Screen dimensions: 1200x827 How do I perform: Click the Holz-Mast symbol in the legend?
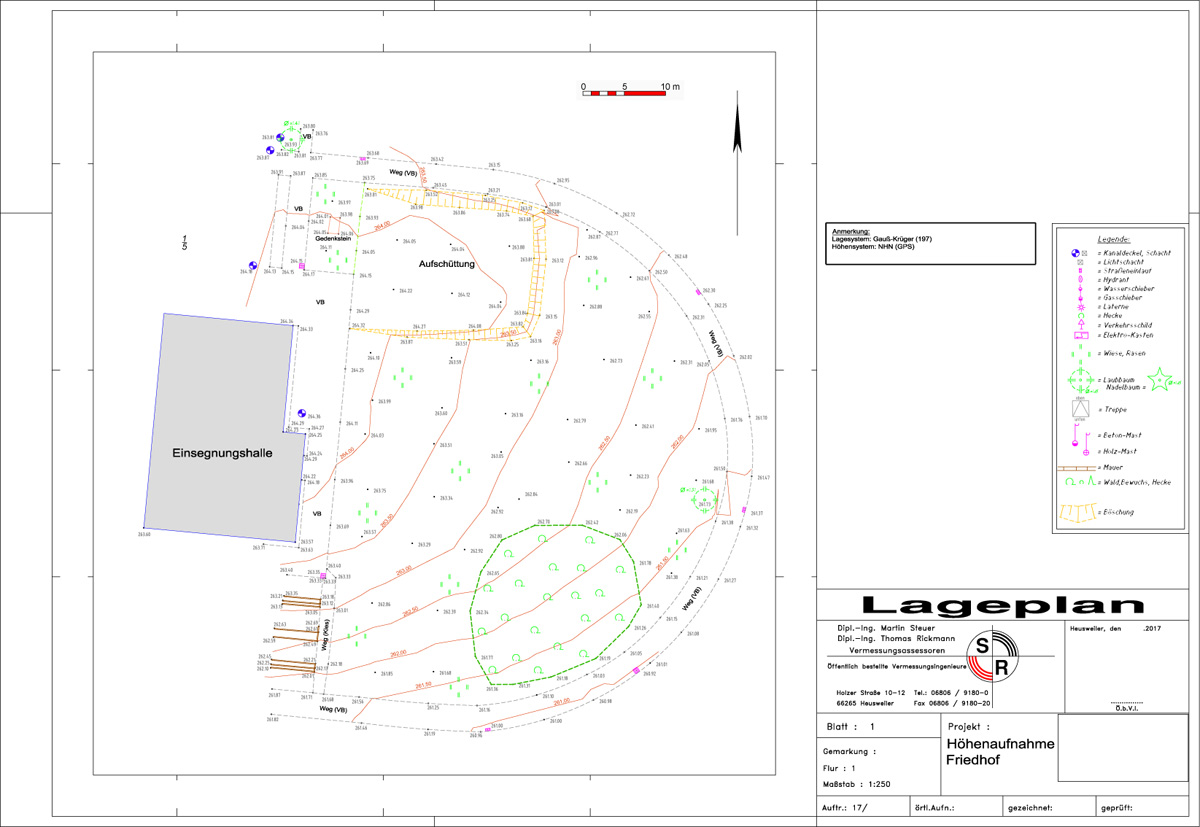(1086, 444)
